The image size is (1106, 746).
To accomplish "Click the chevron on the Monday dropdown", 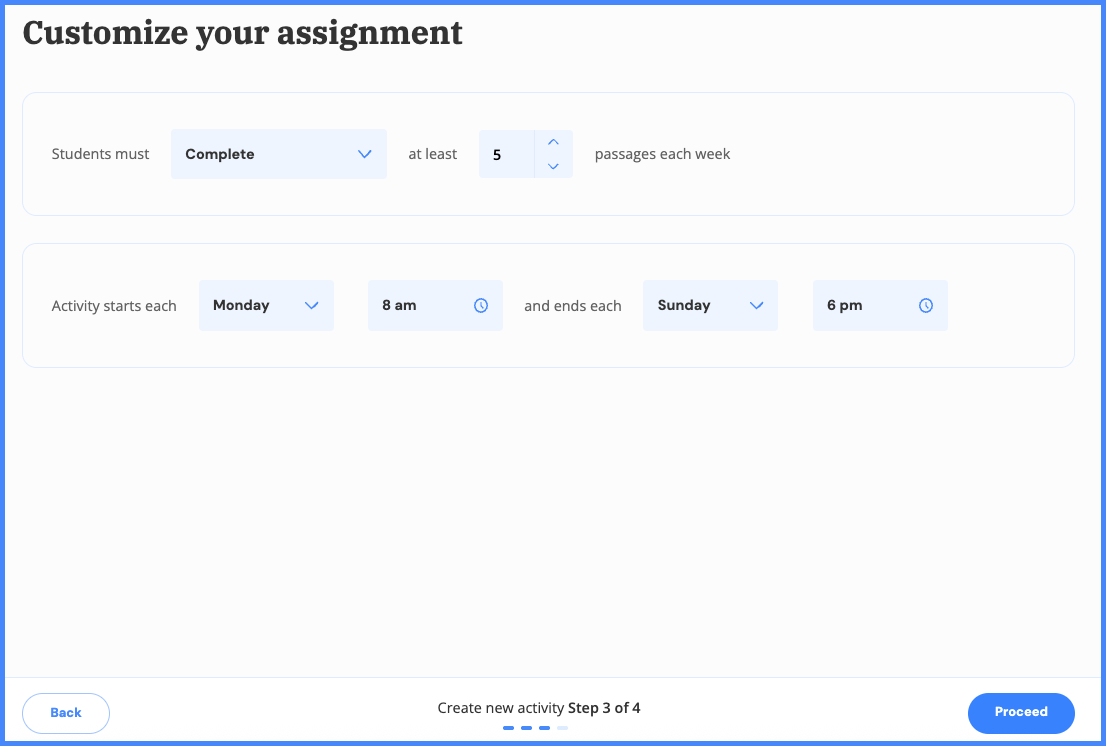I will pyautogui.click(x=313, y=305).
